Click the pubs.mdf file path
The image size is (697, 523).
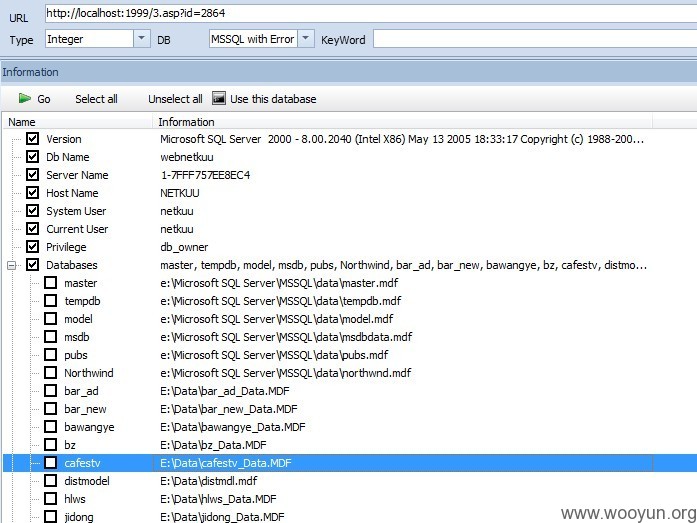pyautogui.click(x=274, y=355)
